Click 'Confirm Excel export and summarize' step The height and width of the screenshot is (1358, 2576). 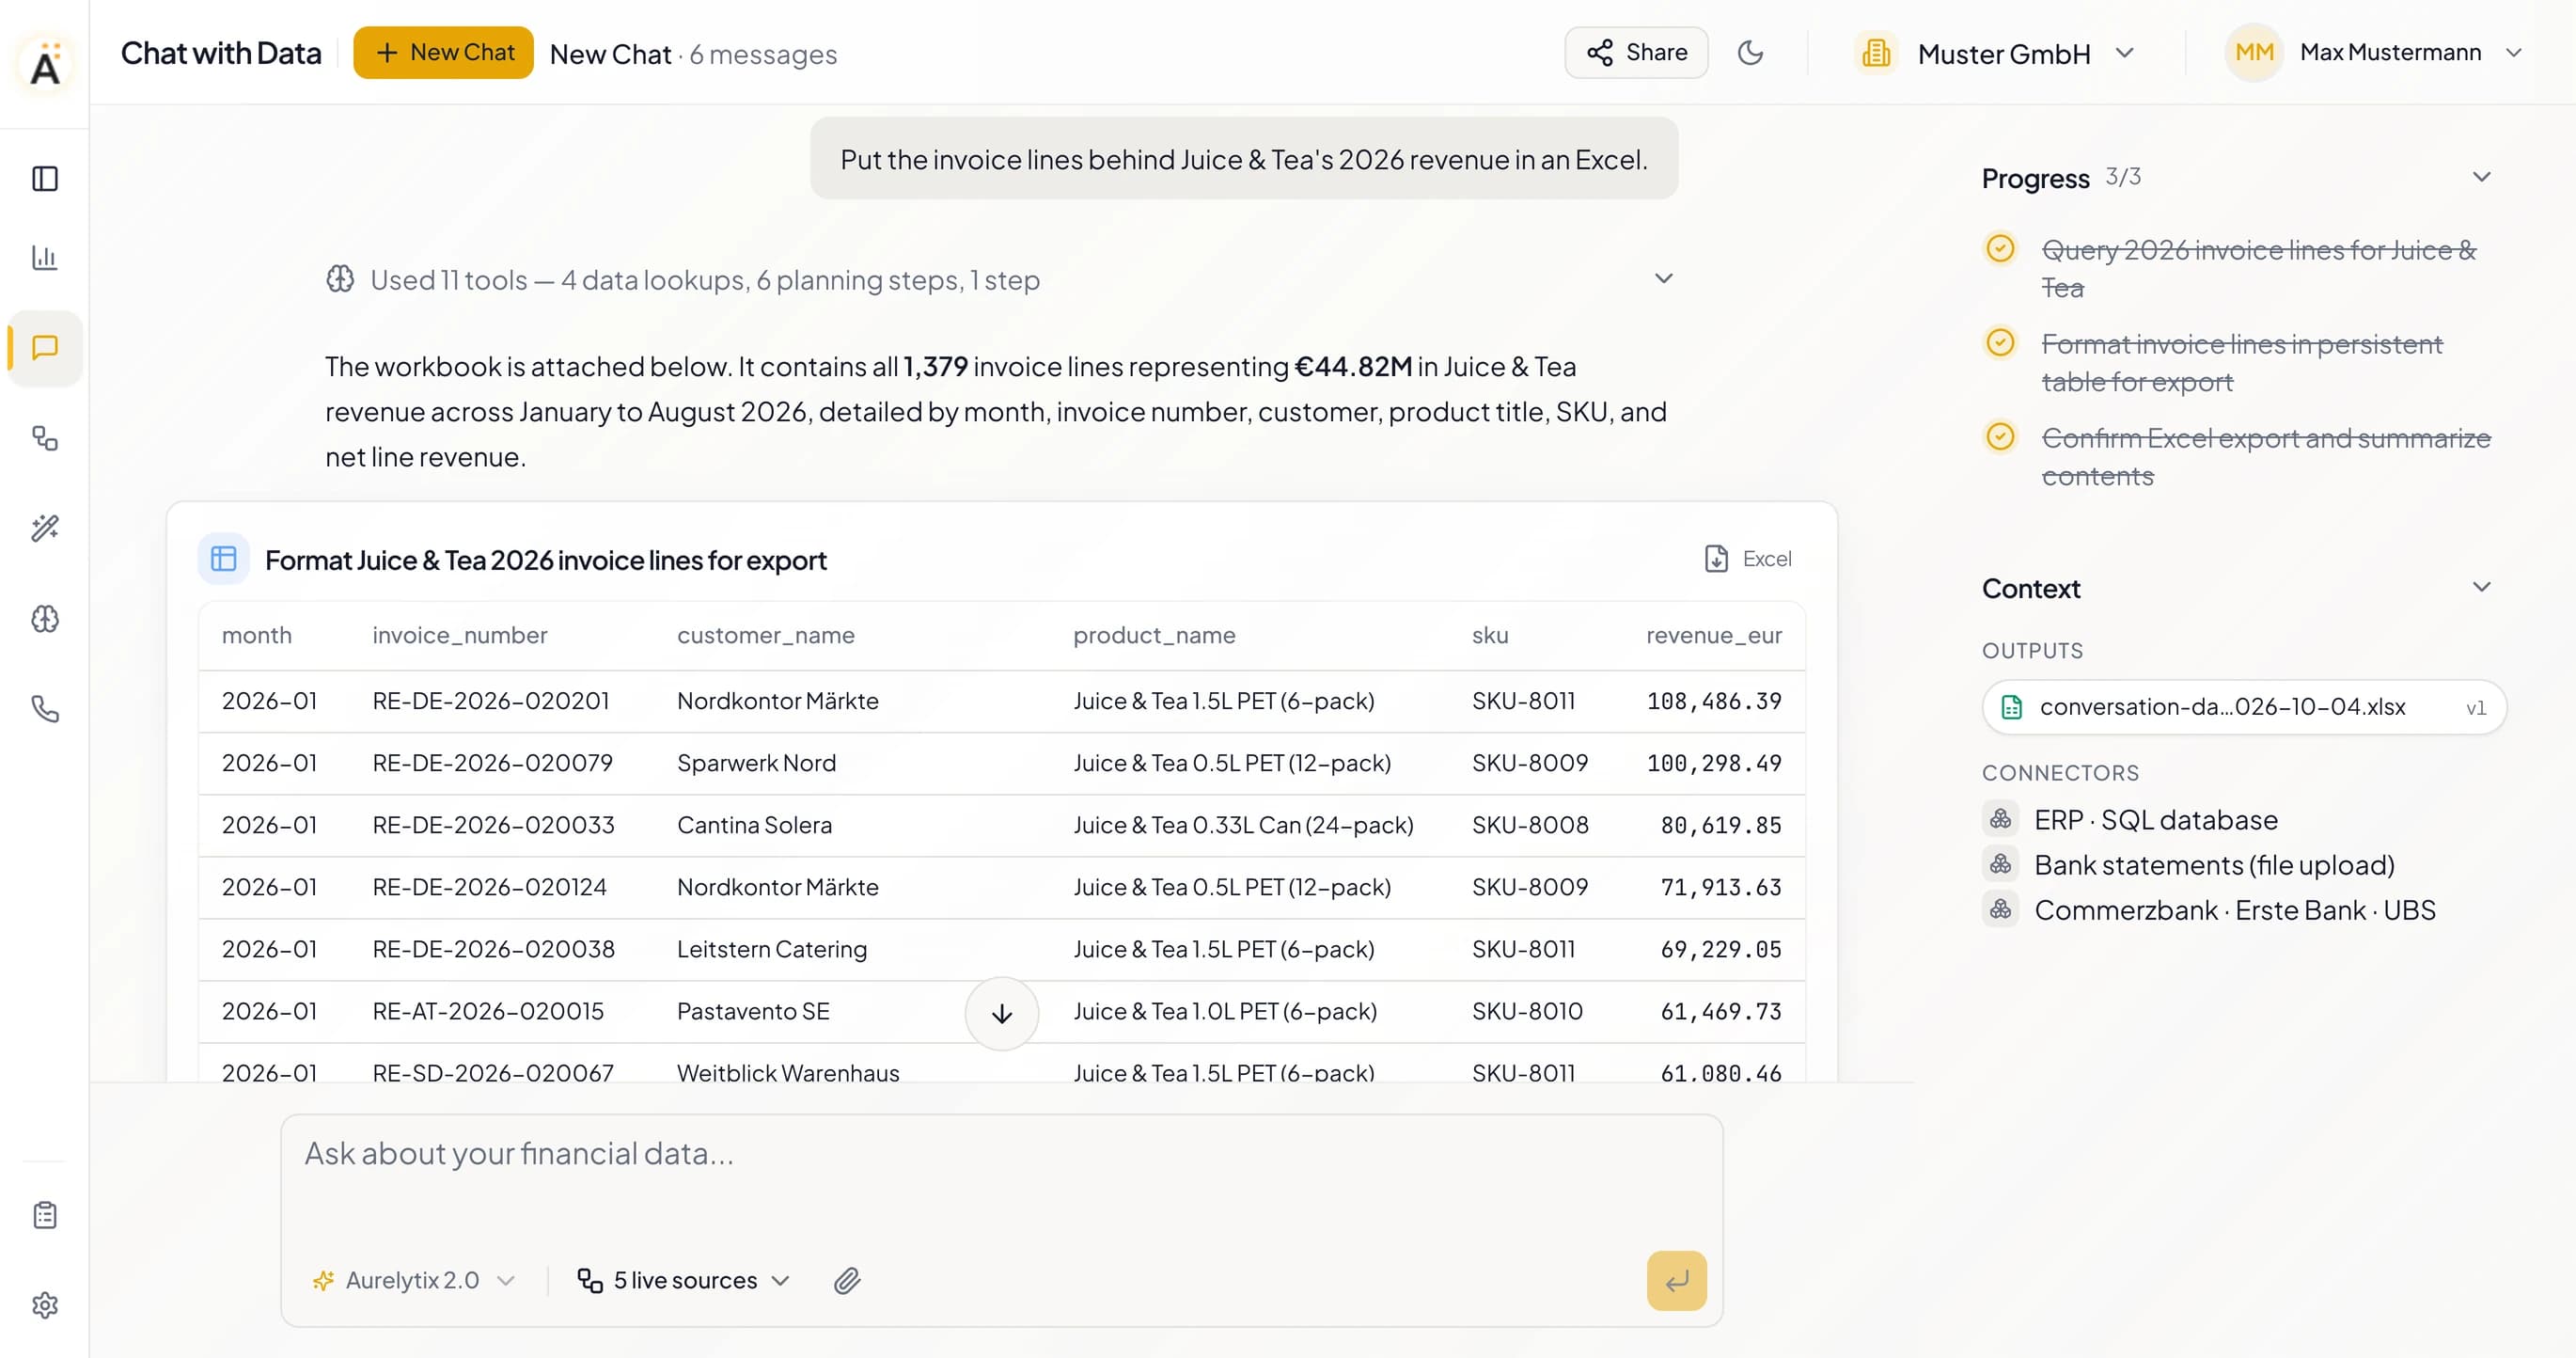click(x=2265, y=456)
